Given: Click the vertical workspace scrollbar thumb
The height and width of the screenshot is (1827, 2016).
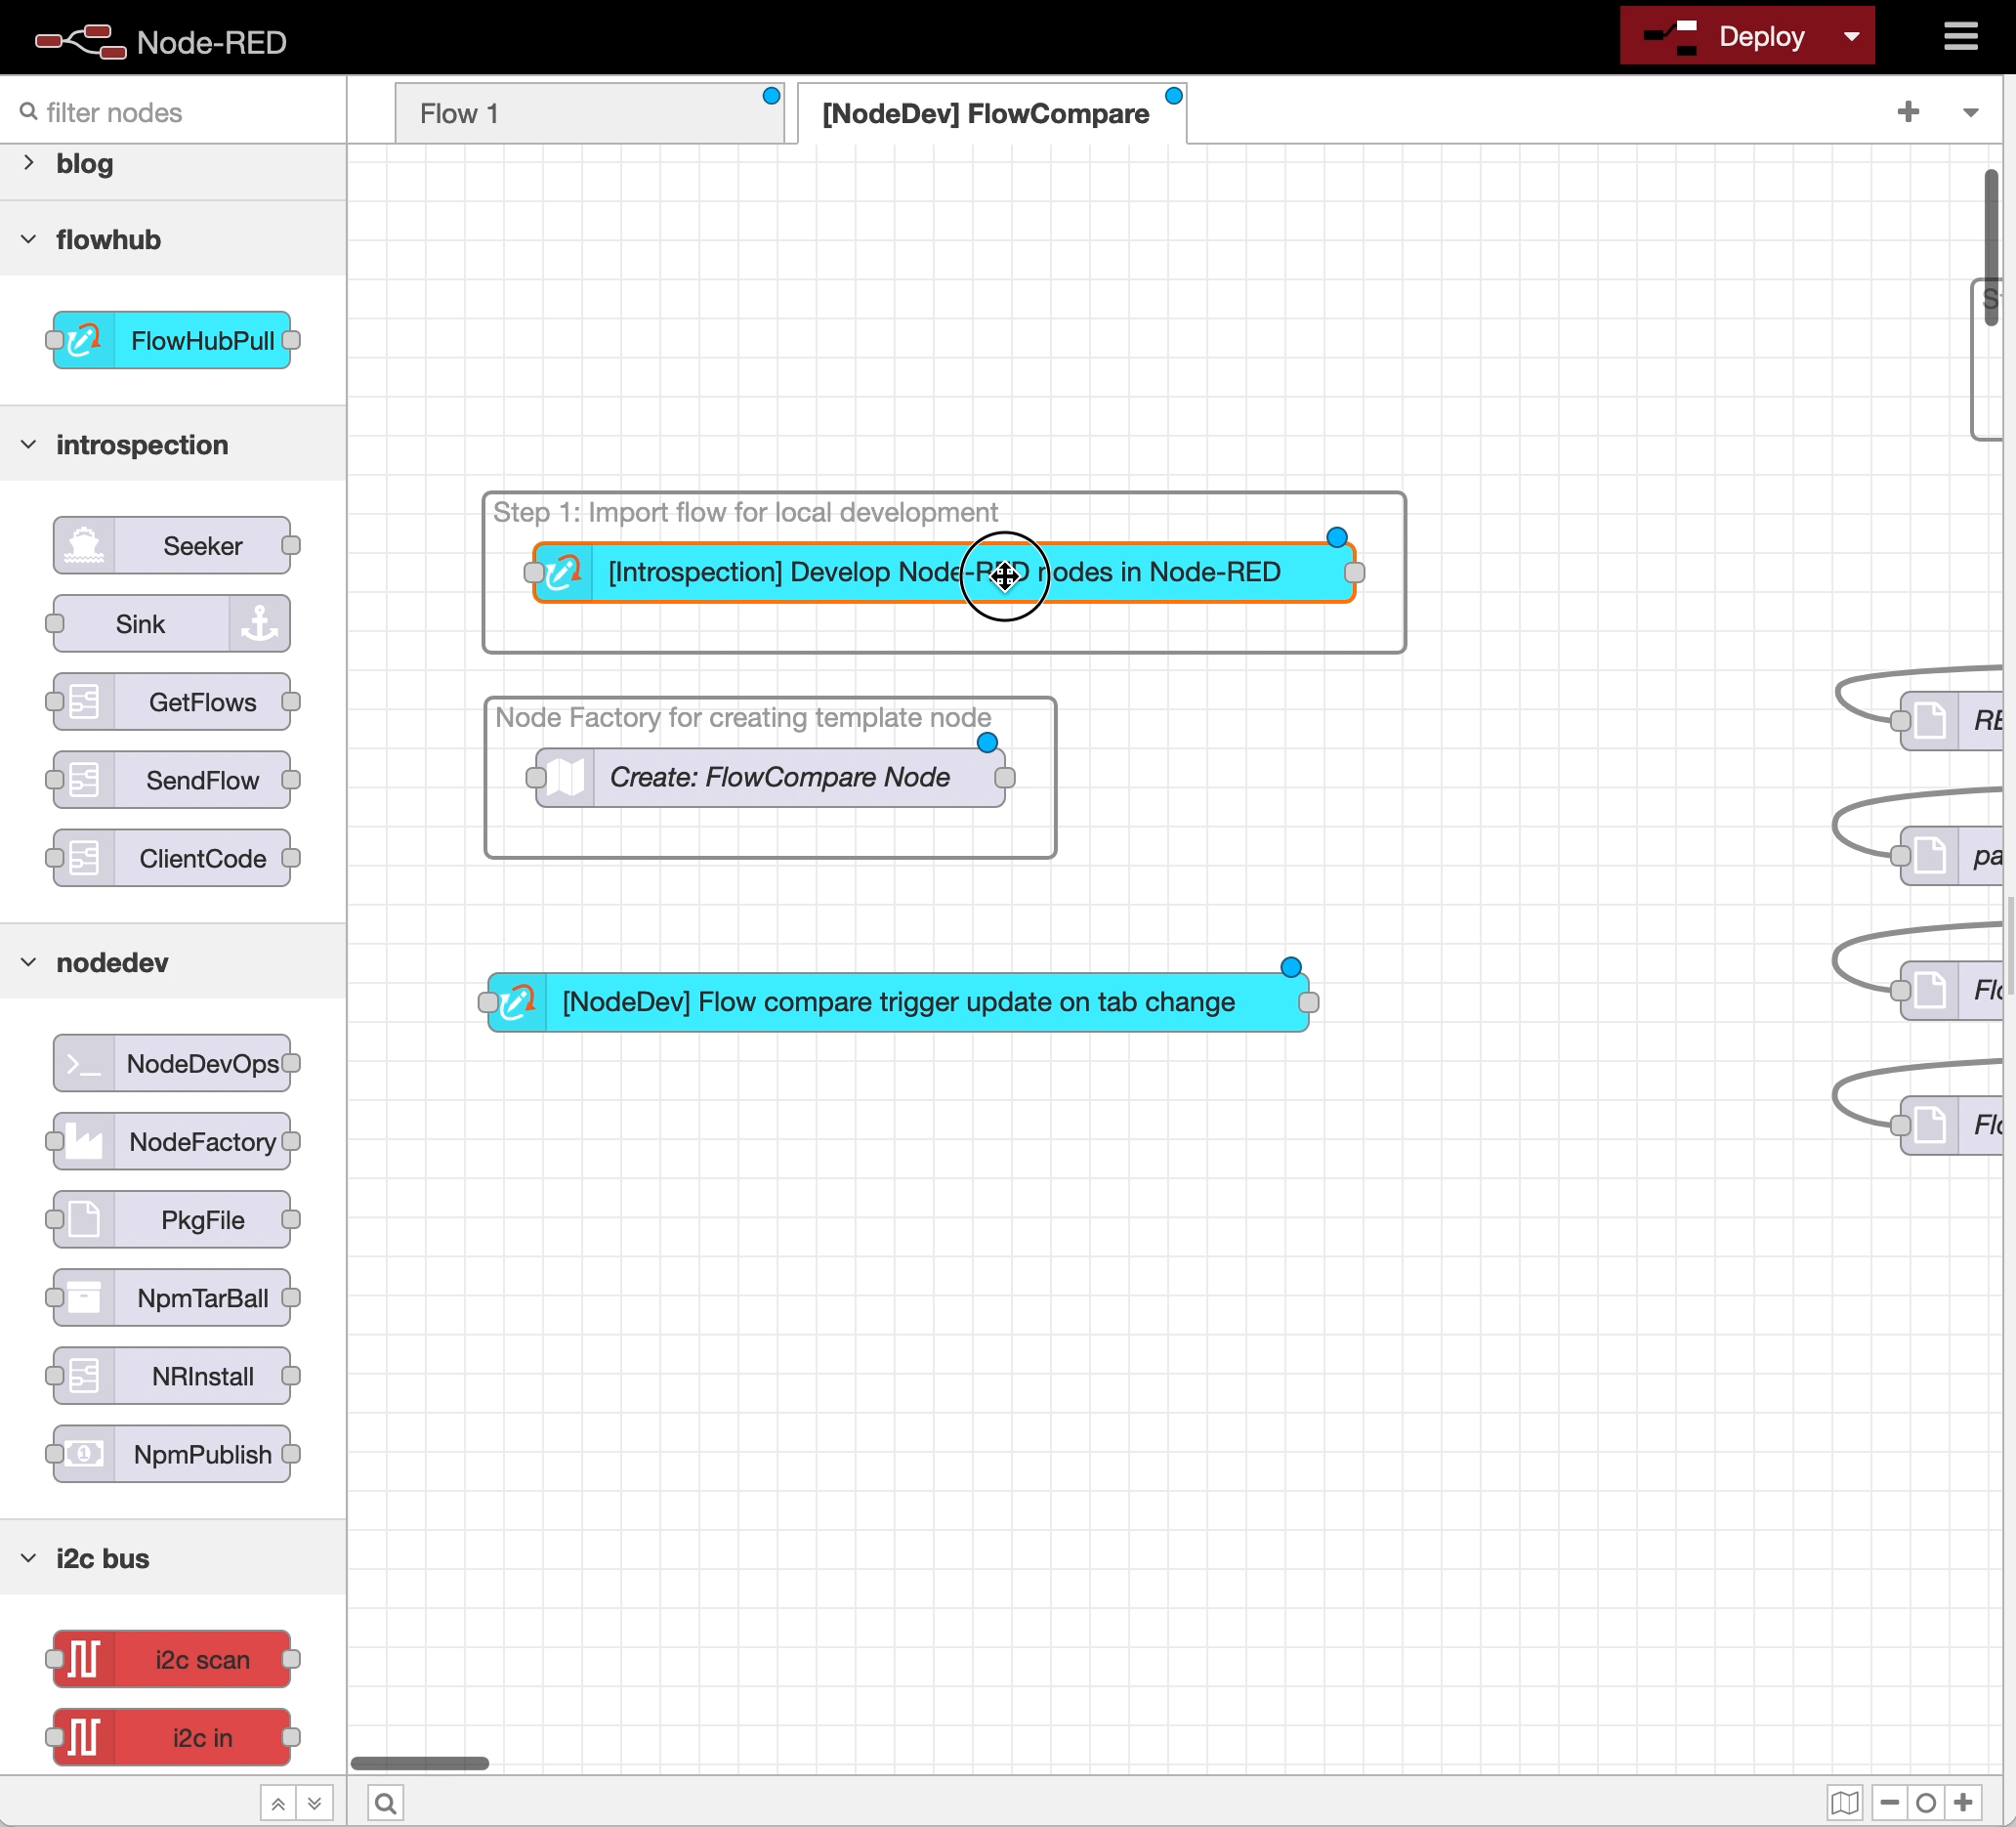Looking at the screenshot, I should pyautogui.click(x=1991, y=247).
